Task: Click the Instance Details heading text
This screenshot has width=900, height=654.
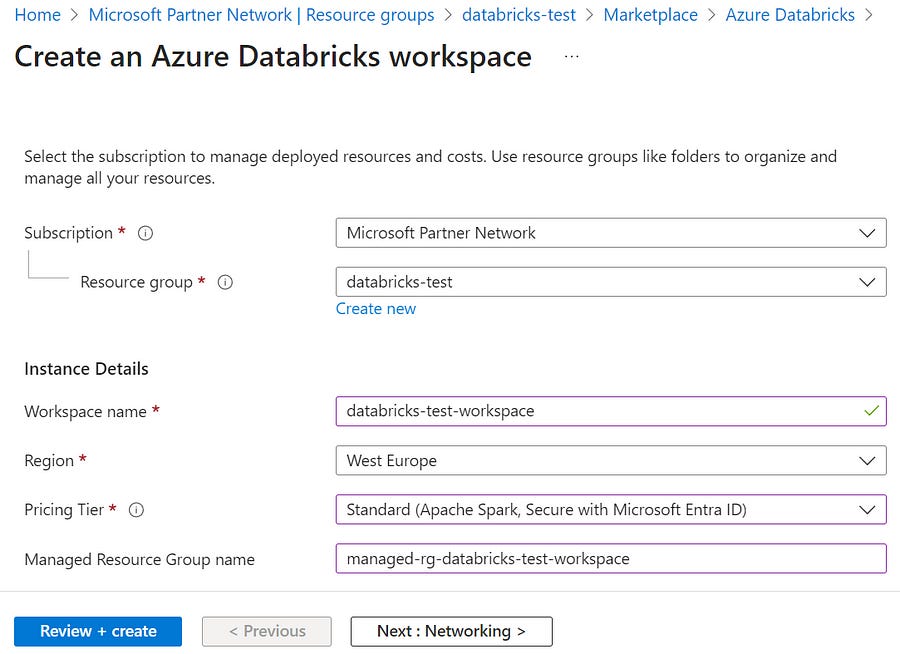Action: coord(86,369)
